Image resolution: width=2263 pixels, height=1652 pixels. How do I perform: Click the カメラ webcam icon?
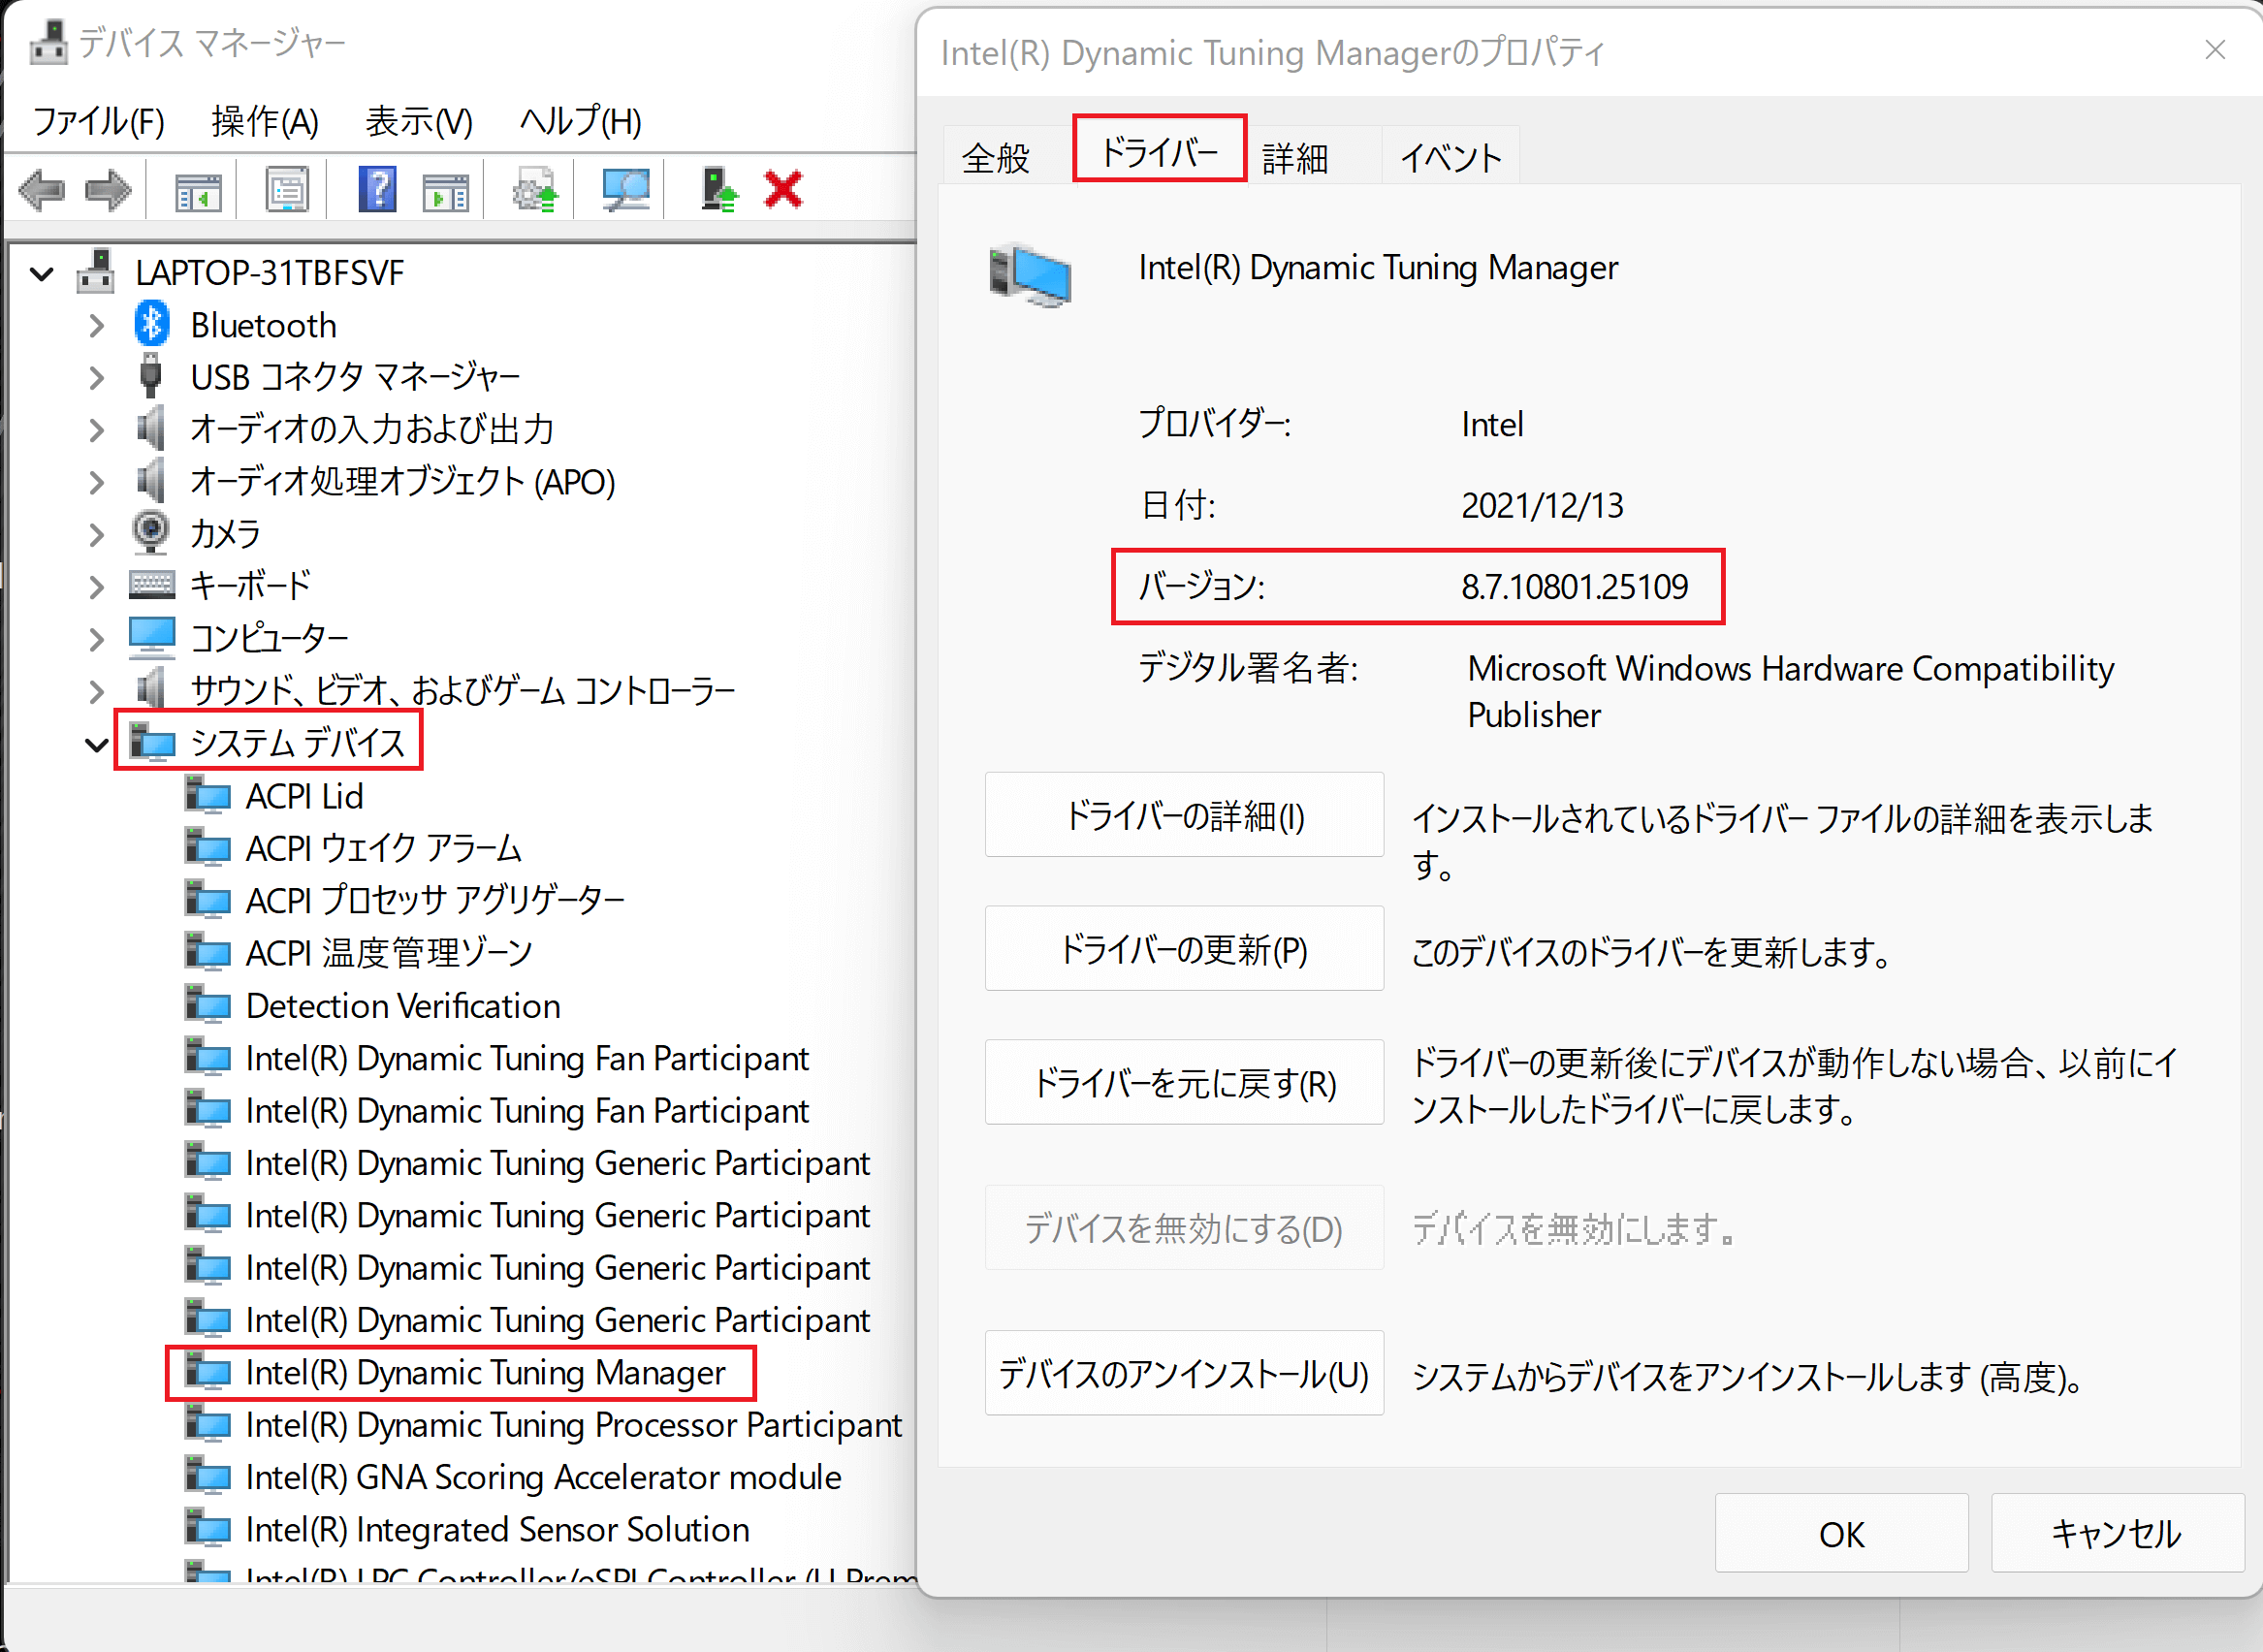click(x=151, y=532)
